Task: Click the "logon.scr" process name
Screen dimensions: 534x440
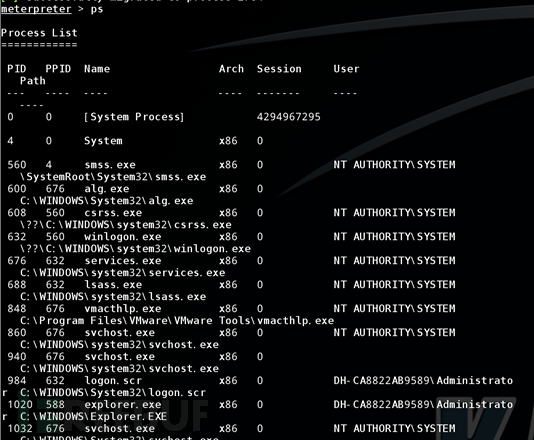Action: coord(113,380)
